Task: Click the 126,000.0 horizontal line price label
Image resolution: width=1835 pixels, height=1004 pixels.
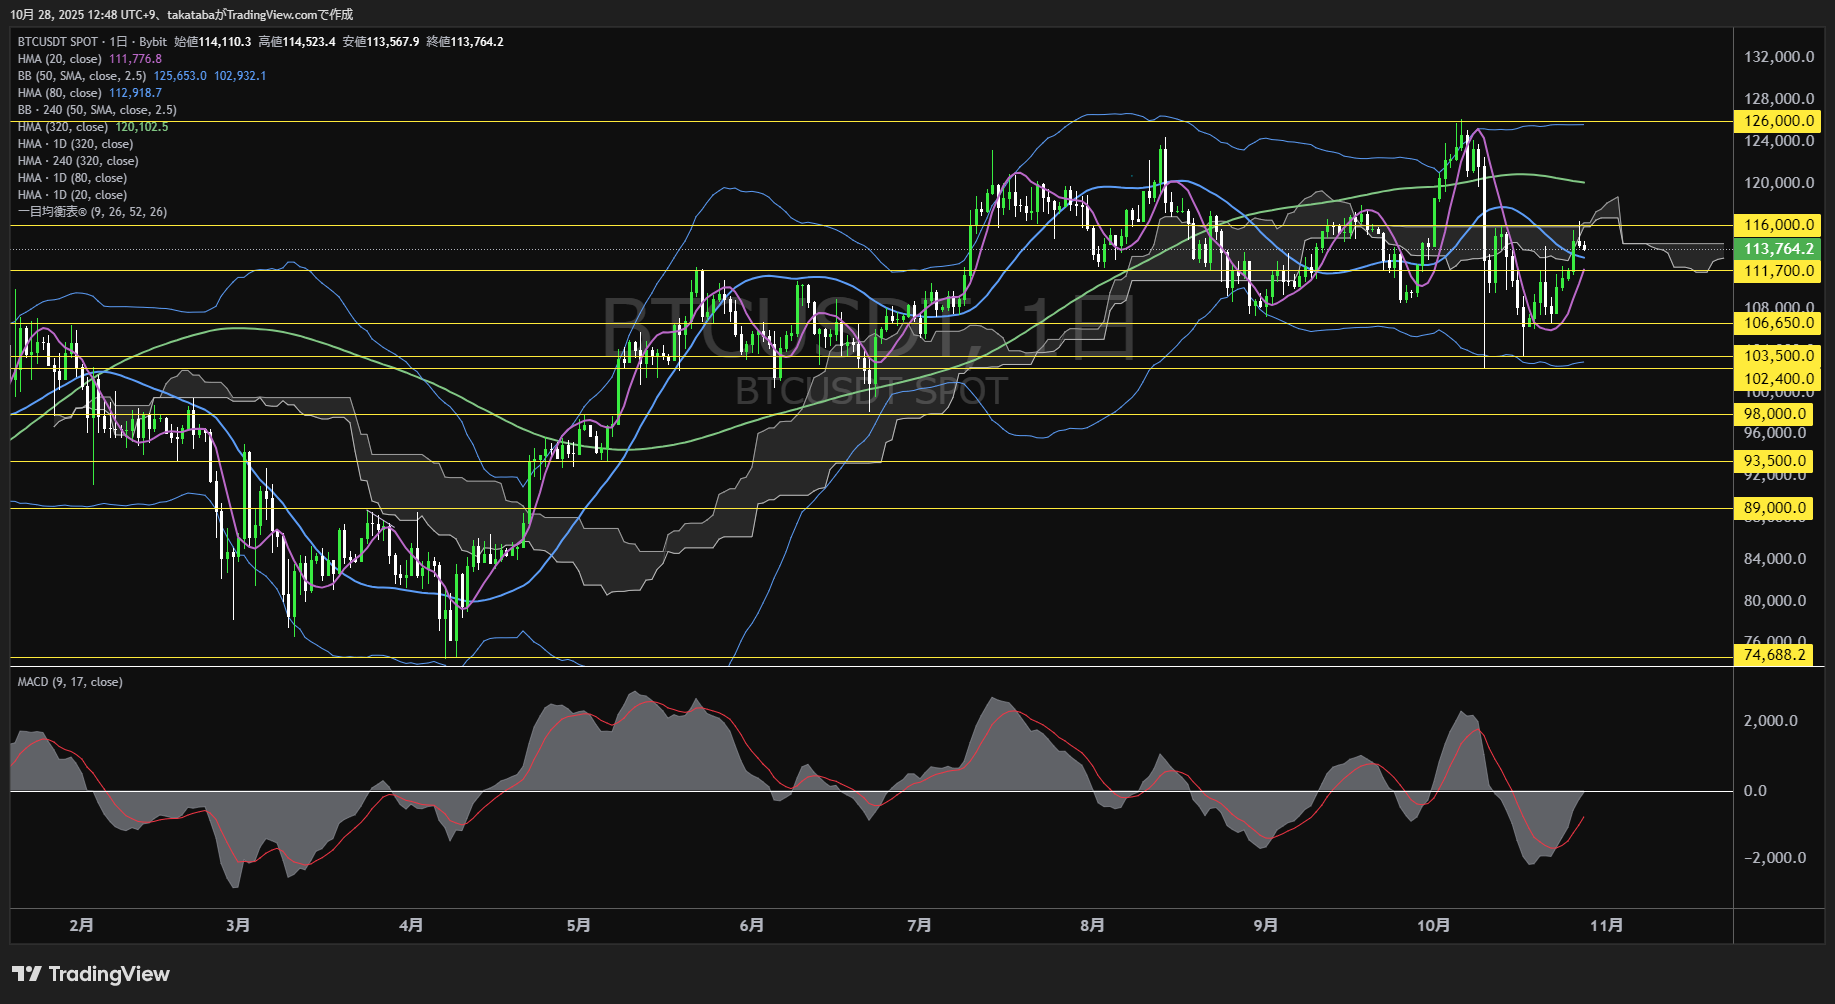Action: click(1777, 121)
